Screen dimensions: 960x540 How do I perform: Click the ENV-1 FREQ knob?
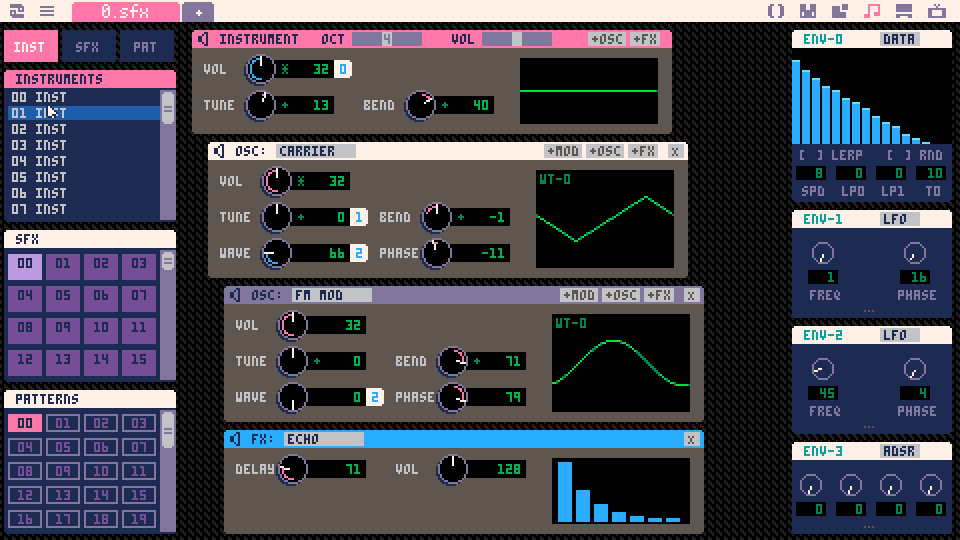tap(822, 253)
